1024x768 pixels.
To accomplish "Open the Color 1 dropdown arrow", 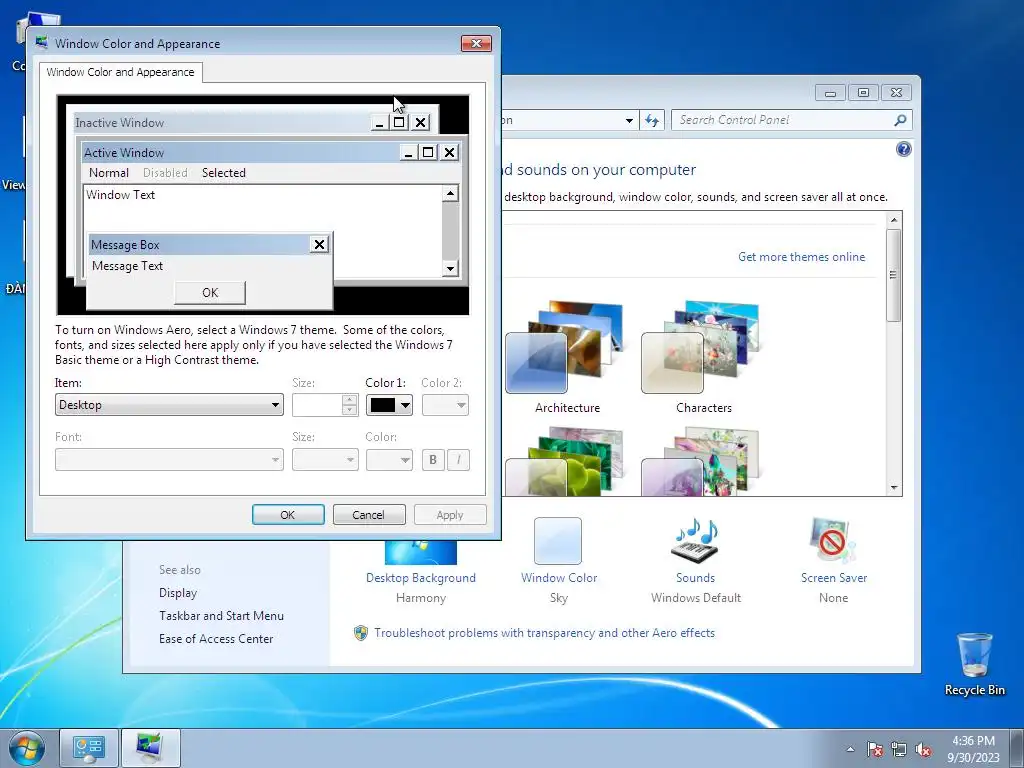I will [x=405, y=406].
